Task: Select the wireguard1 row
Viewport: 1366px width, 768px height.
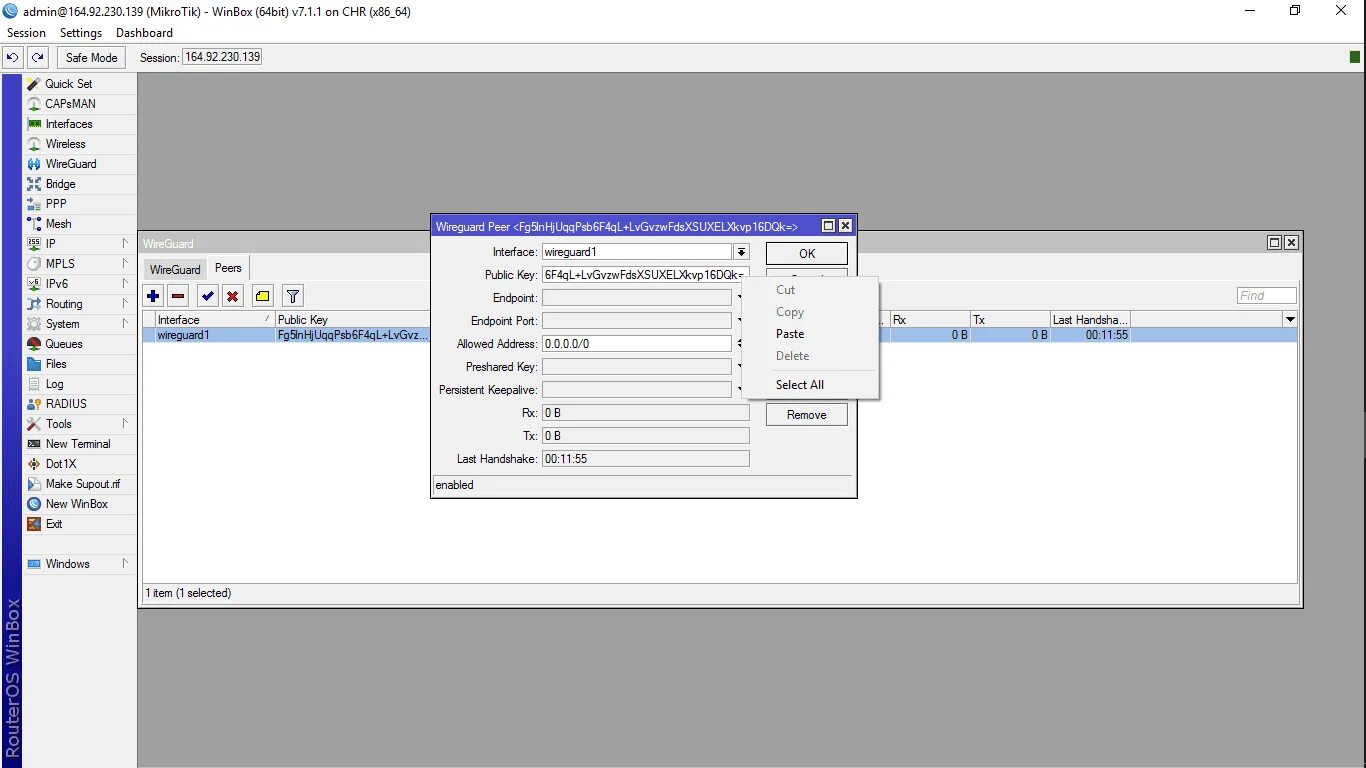Action: [x=720, y=335]
